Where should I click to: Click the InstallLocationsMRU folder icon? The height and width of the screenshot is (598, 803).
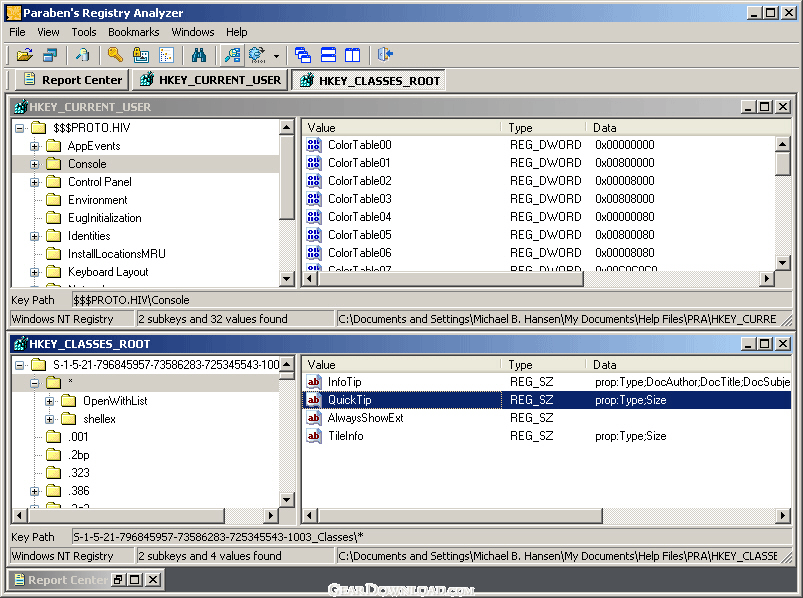[x=54, y=253]
